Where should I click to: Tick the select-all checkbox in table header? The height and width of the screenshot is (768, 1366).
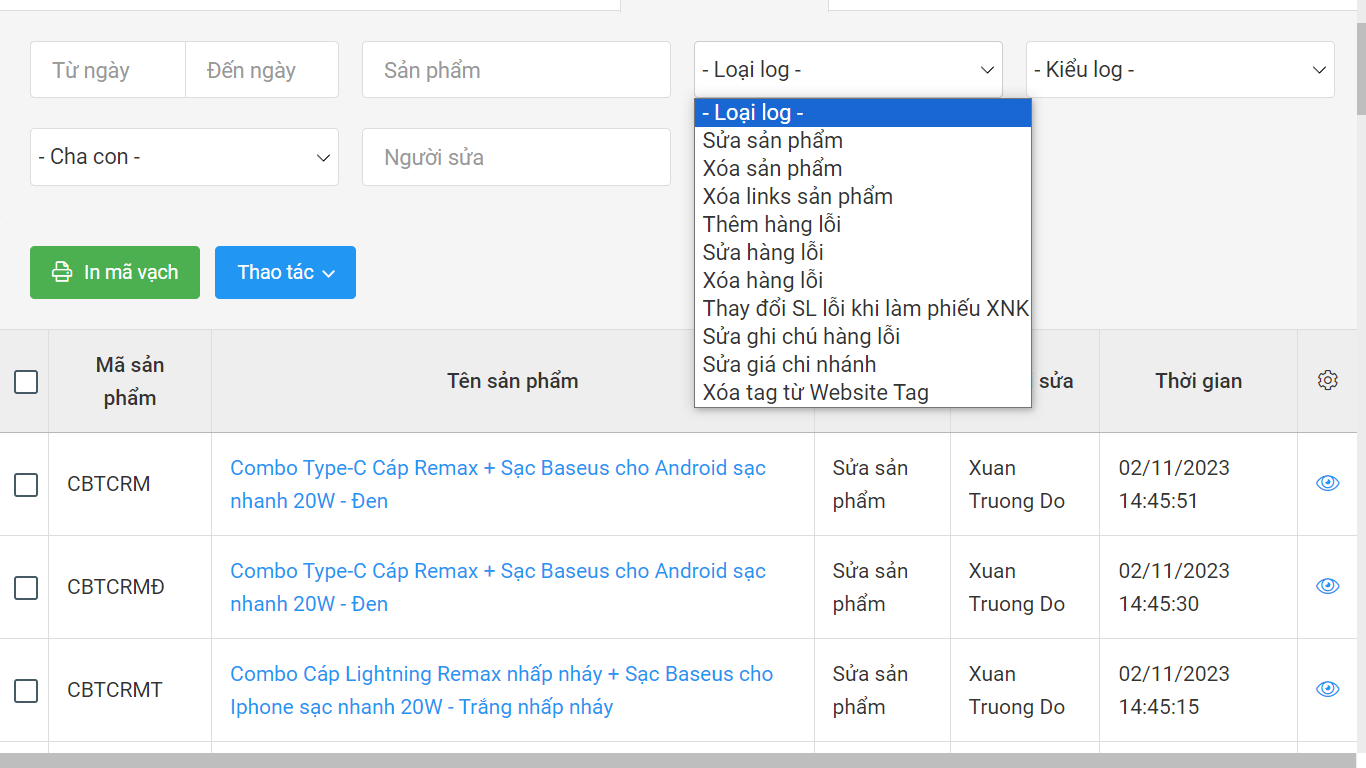point(25,381)
